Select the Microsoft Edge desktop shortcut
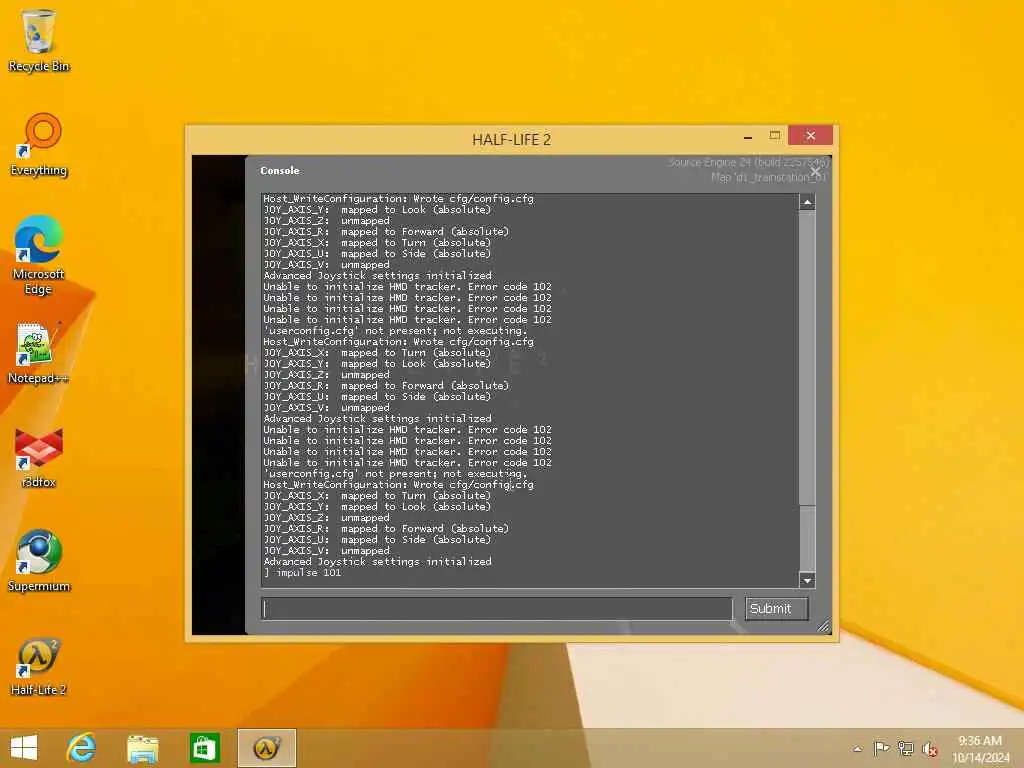The width and height of the screenshot is (1024, 768). [x=39, y=255]
